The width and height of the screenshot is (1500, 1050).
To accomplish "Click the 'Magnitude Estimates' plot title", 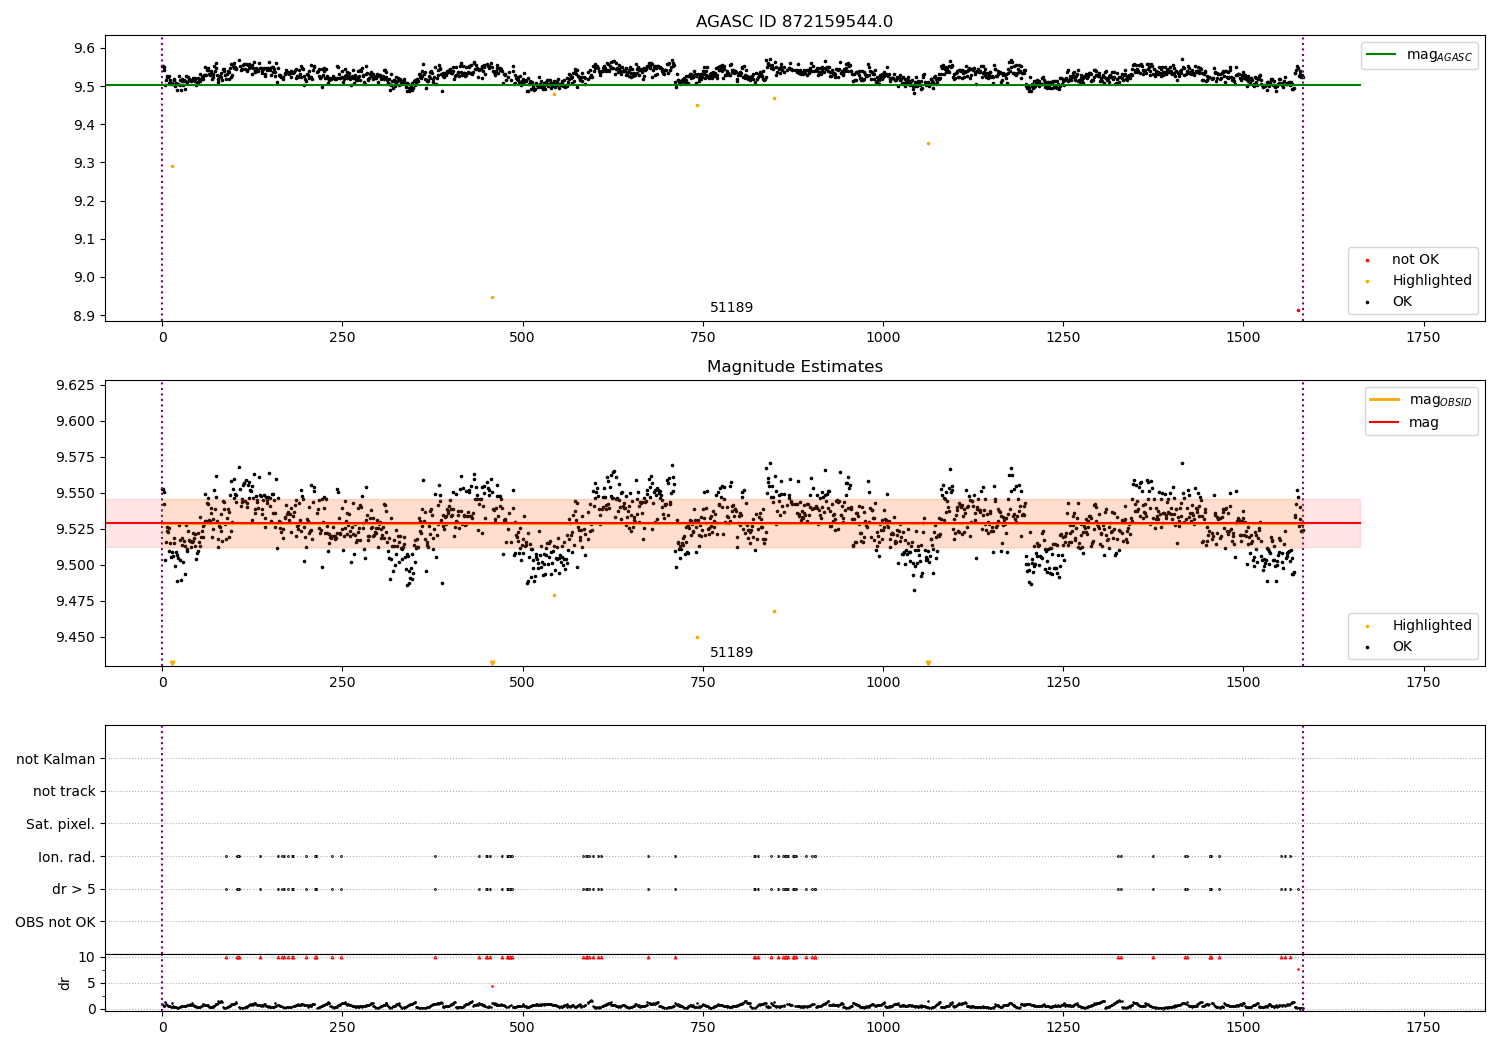I will (794, 367).
